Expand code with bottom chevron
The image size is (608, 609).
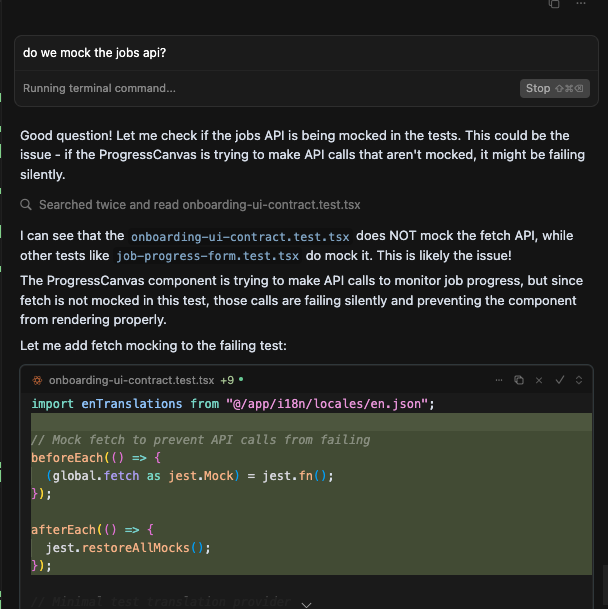point(306,604)
